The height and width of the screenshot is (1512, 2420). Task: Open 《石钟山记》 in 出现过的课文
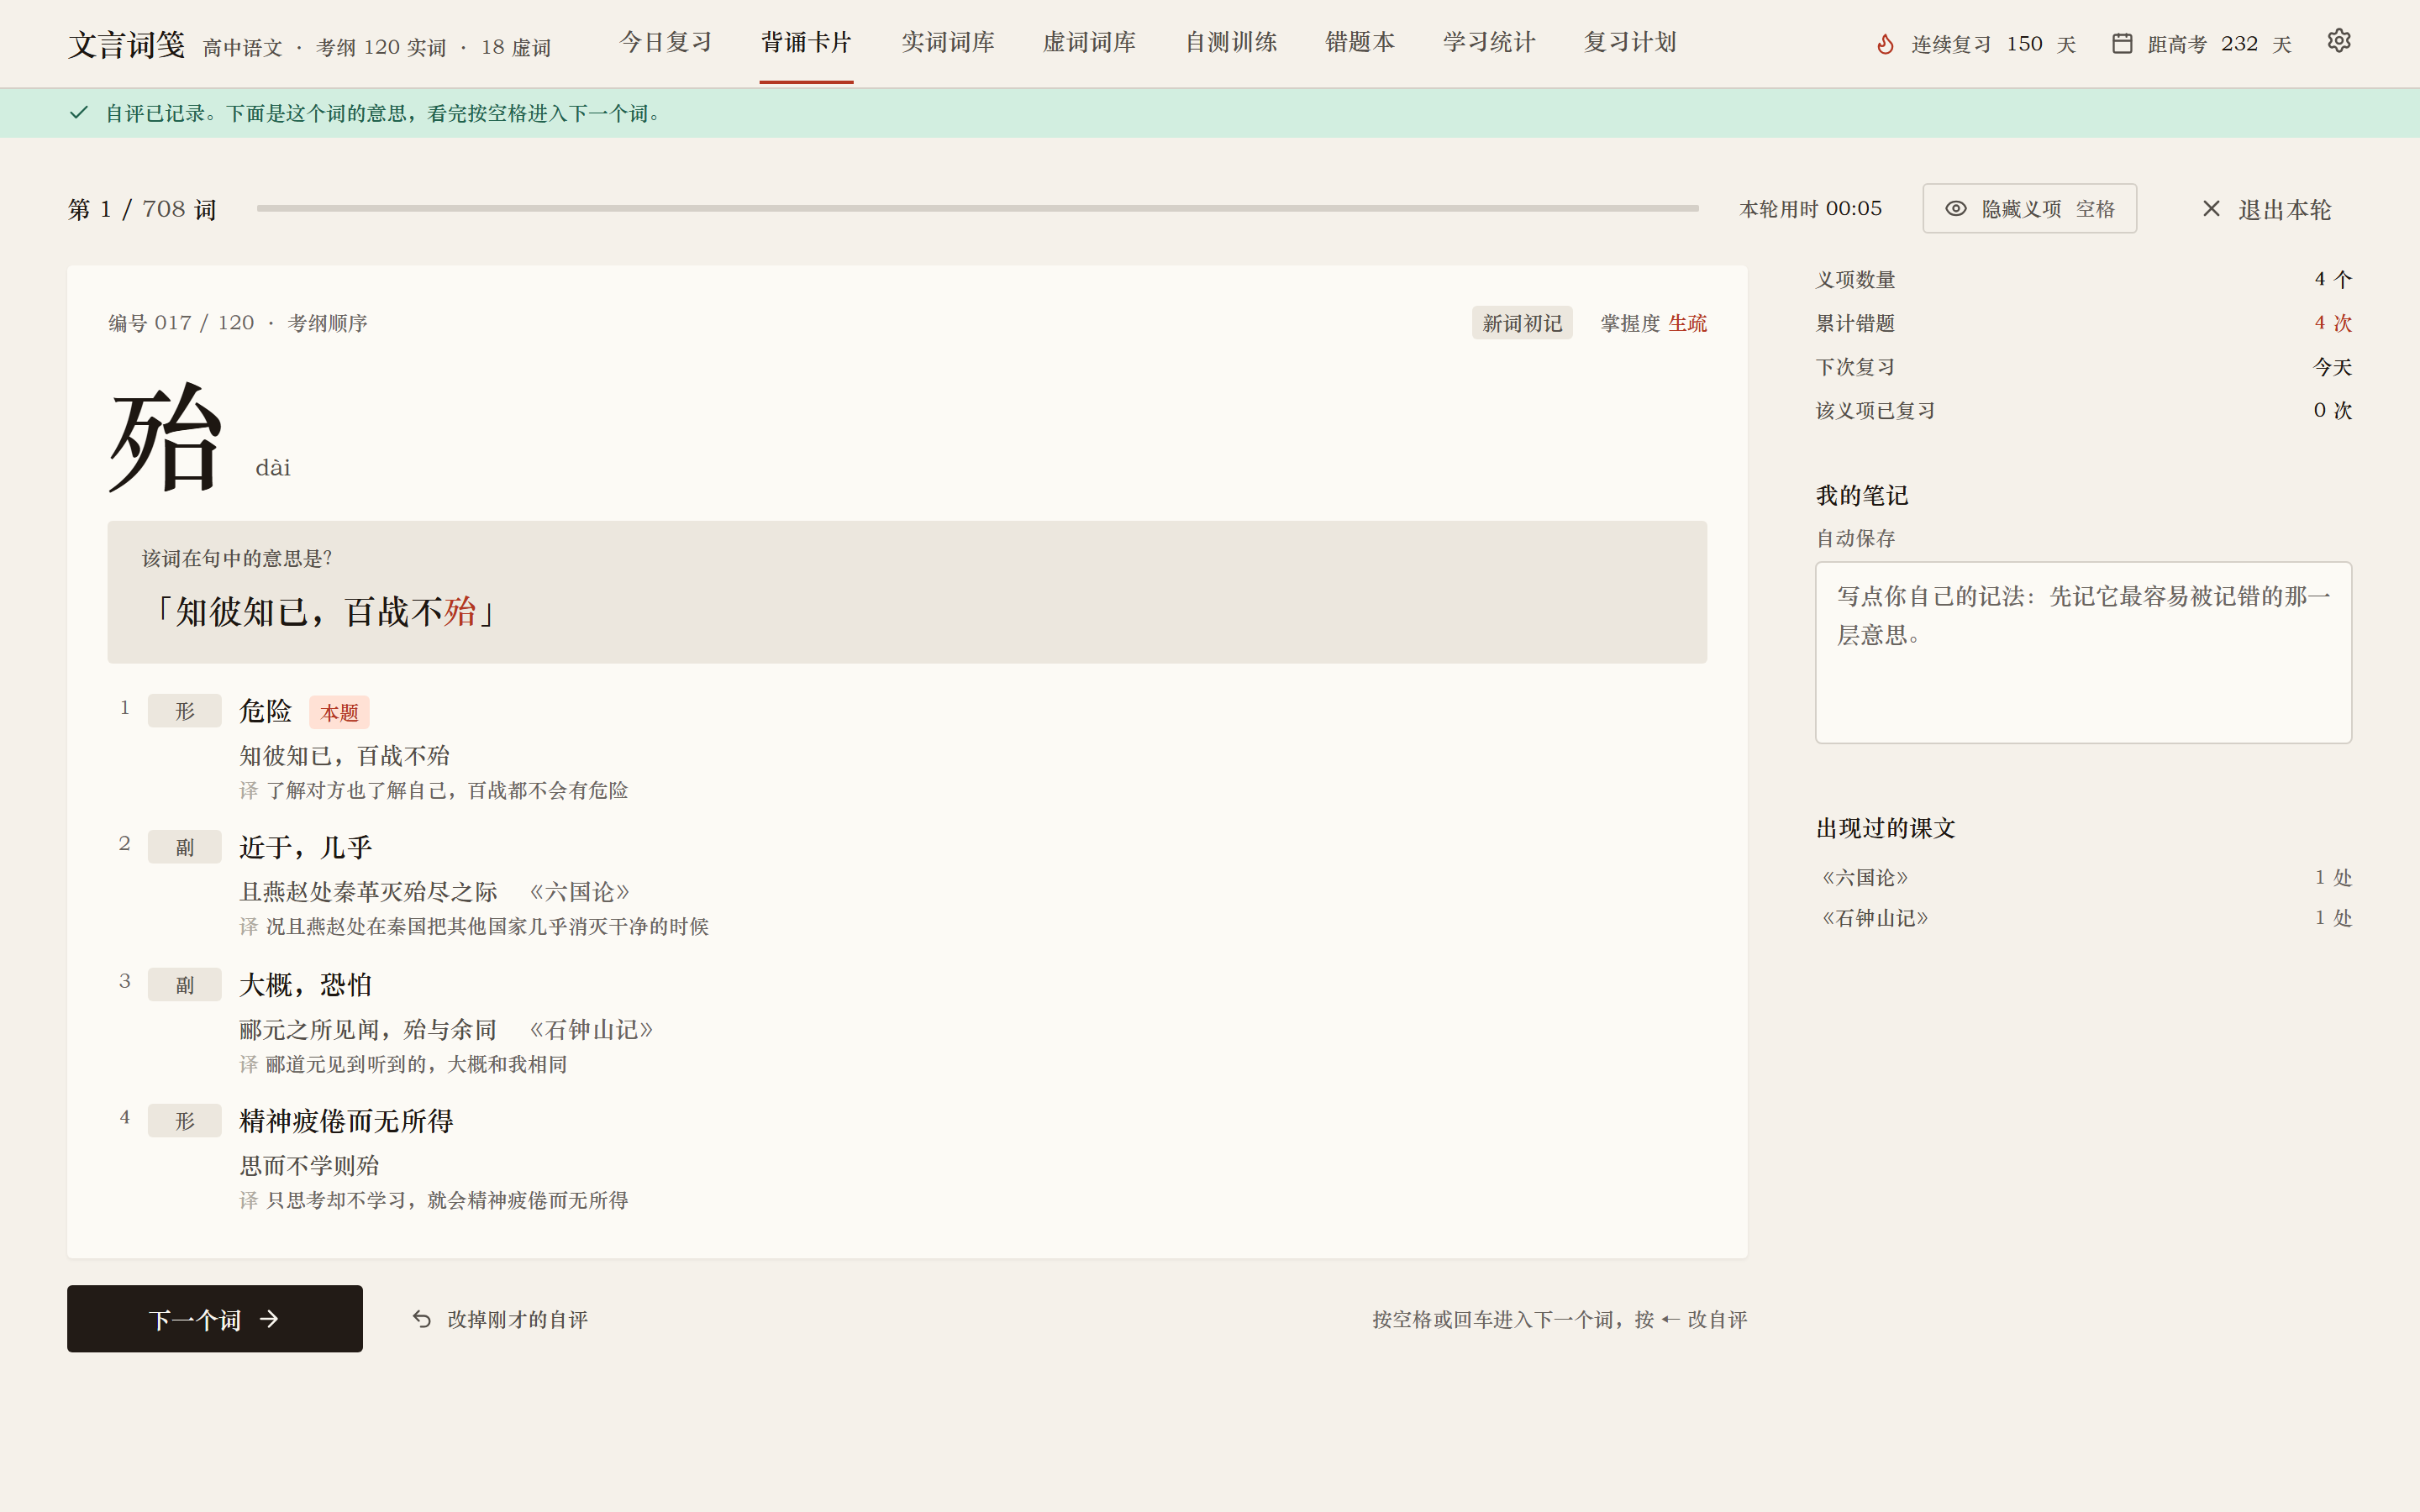[1875, 917]
